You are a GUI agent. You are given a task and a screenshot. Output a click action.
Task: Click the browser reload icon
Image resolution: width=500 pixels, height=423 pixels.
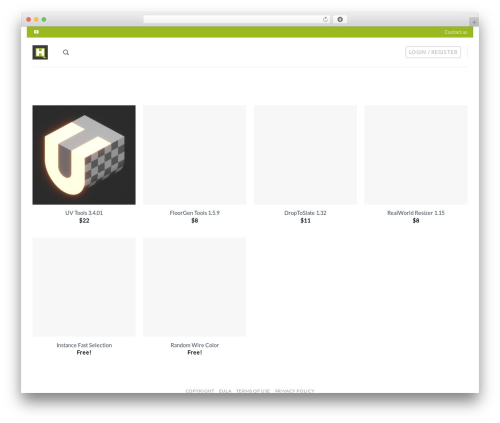[x=325, y=19]
